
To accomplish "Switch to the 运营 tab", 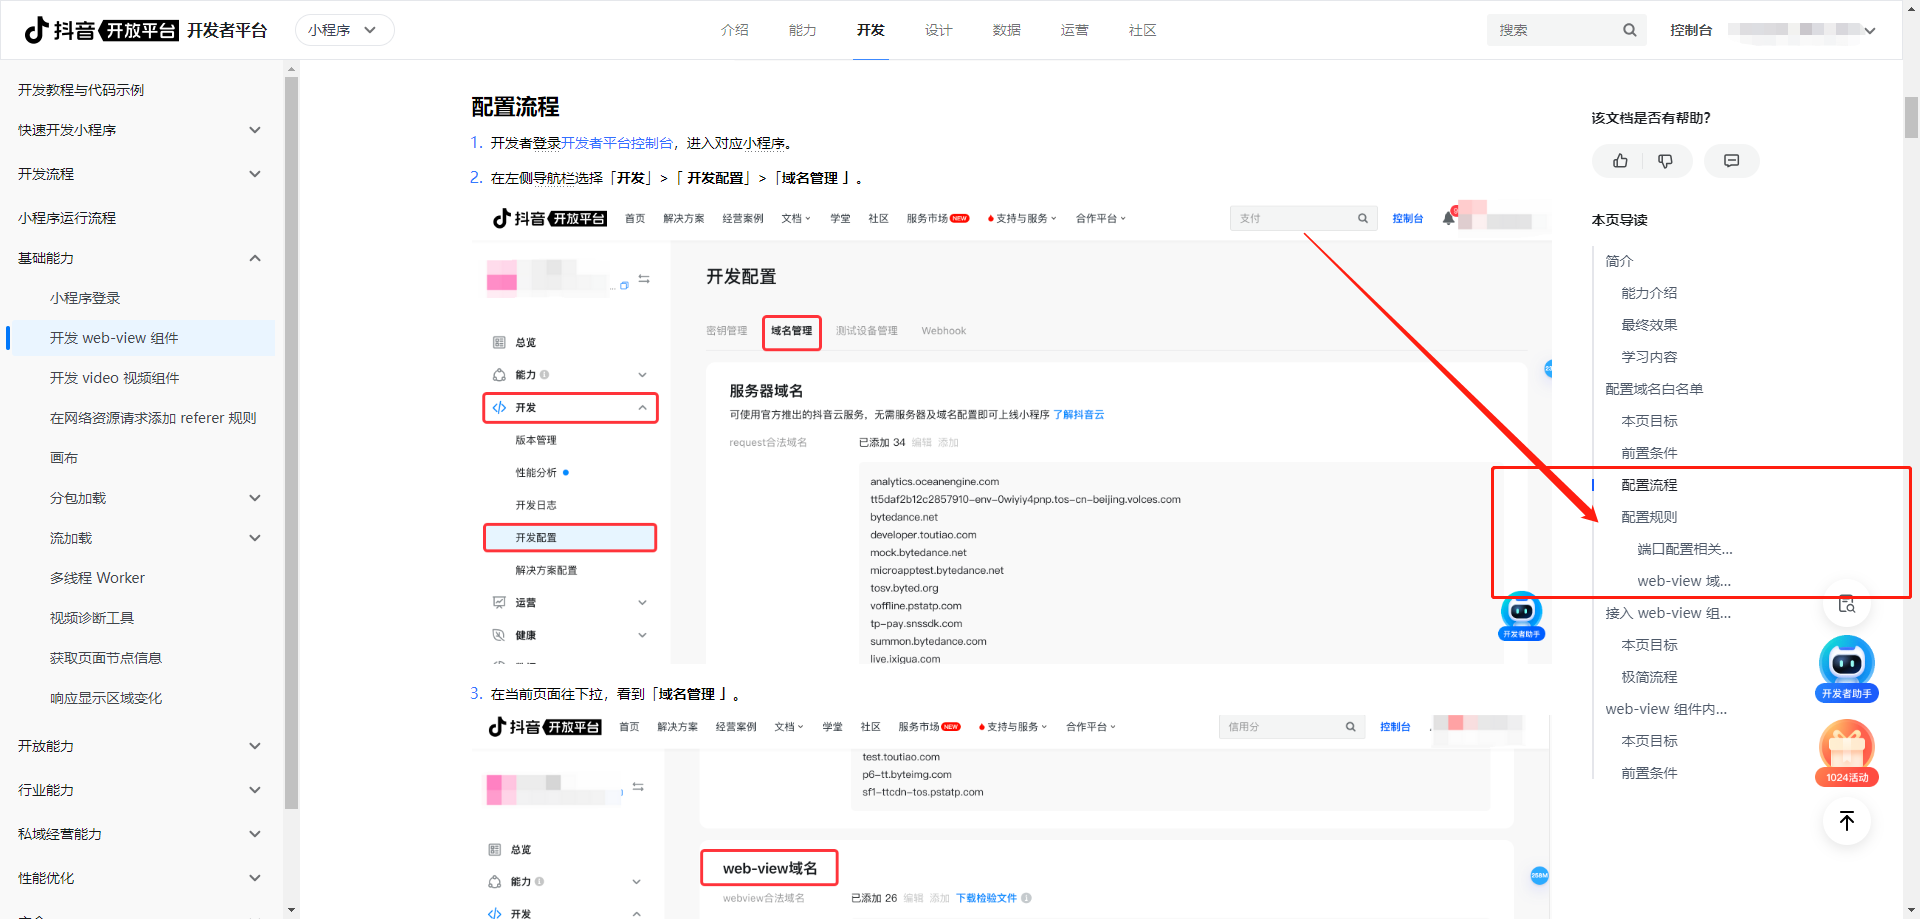I will pyautogui.click(x=1075, y=30).
